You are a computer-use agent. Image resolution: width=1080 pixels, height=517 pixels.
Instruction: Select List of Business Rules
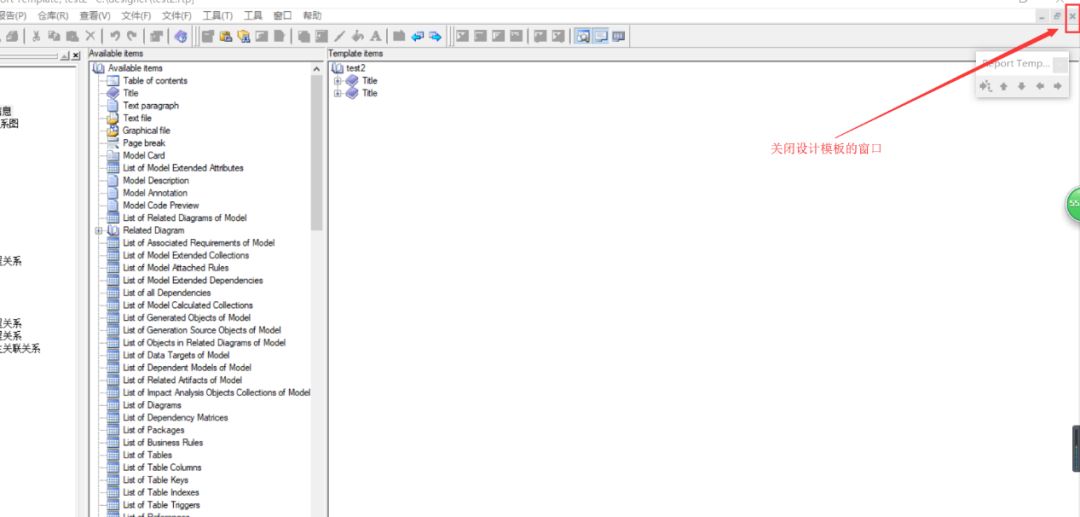click(163, 443)
